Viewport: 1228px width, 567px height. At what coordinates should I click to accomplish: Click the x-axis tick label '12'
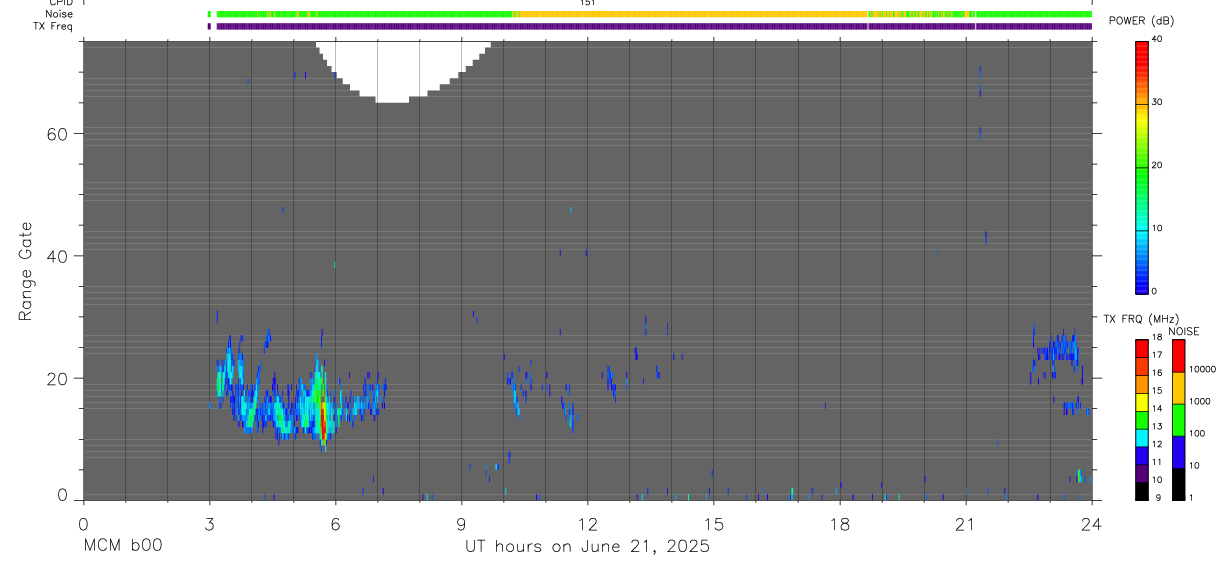point(587,523)
